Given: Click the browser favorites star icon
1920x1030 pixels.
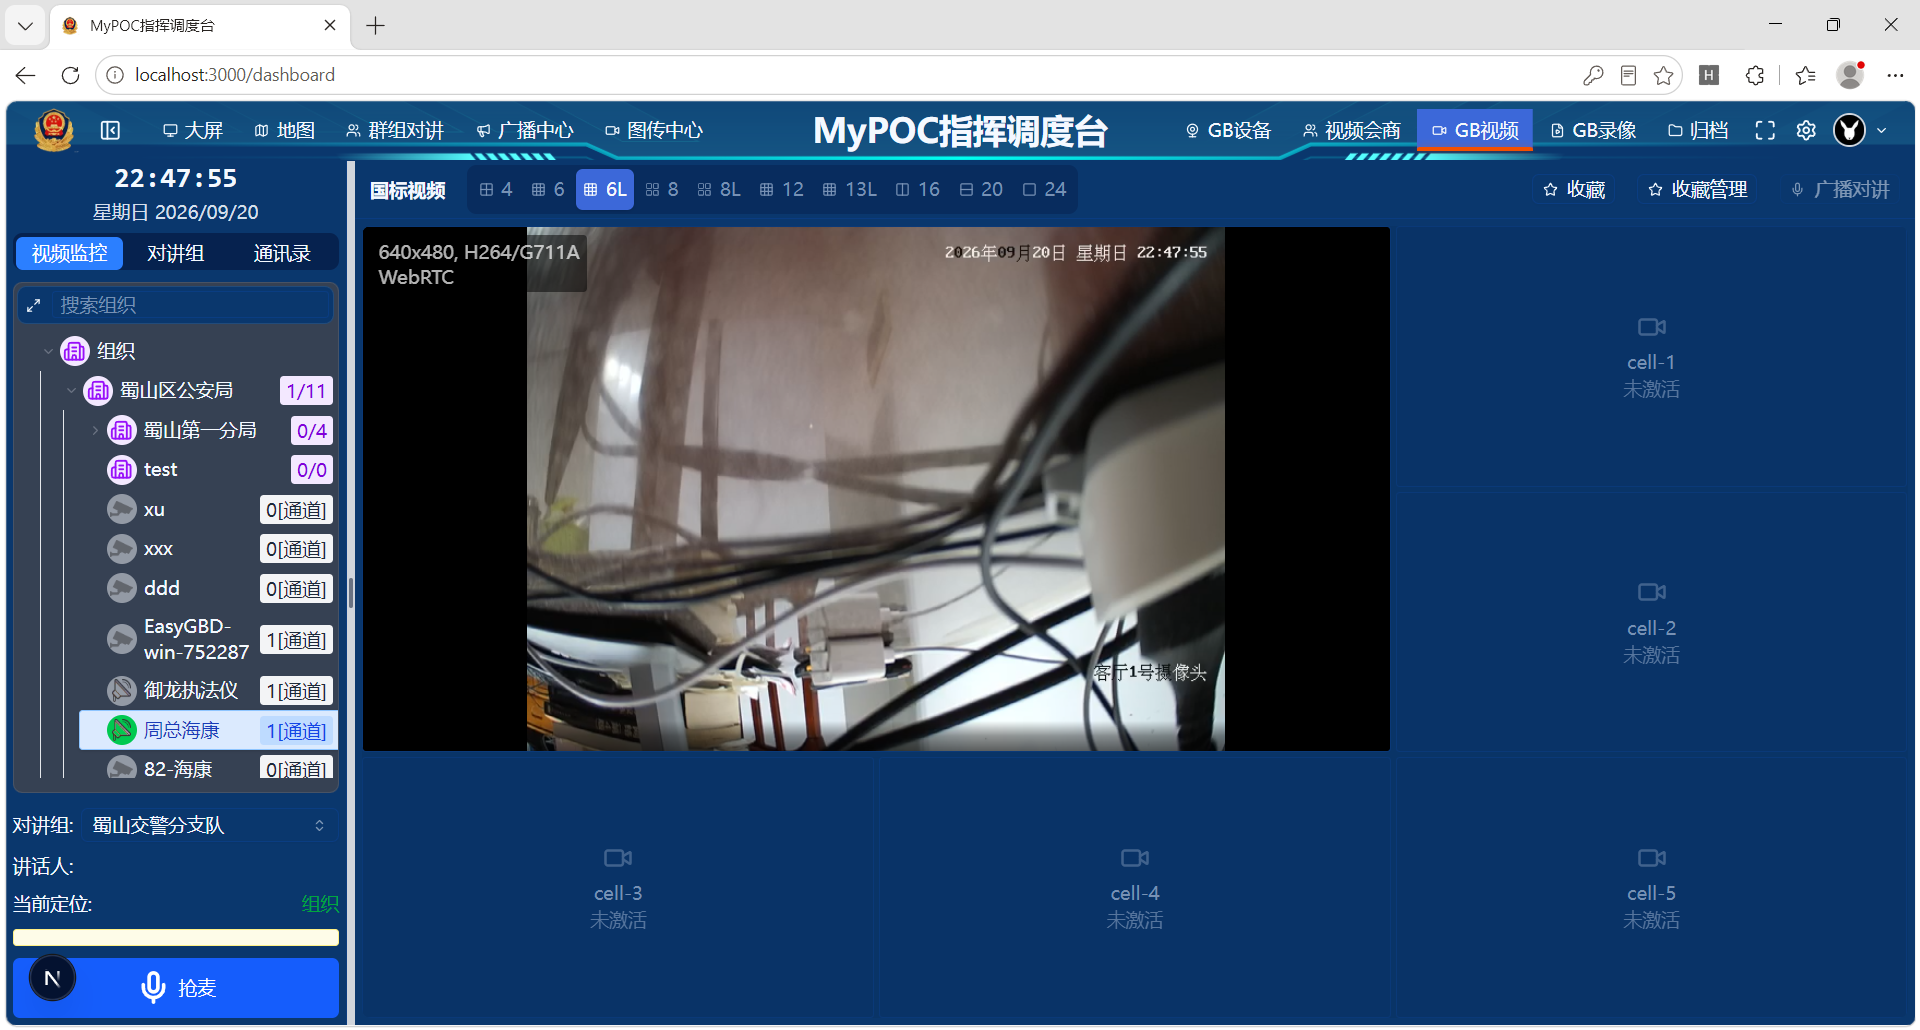Looking at the screenshot, I should point(1663,75).
